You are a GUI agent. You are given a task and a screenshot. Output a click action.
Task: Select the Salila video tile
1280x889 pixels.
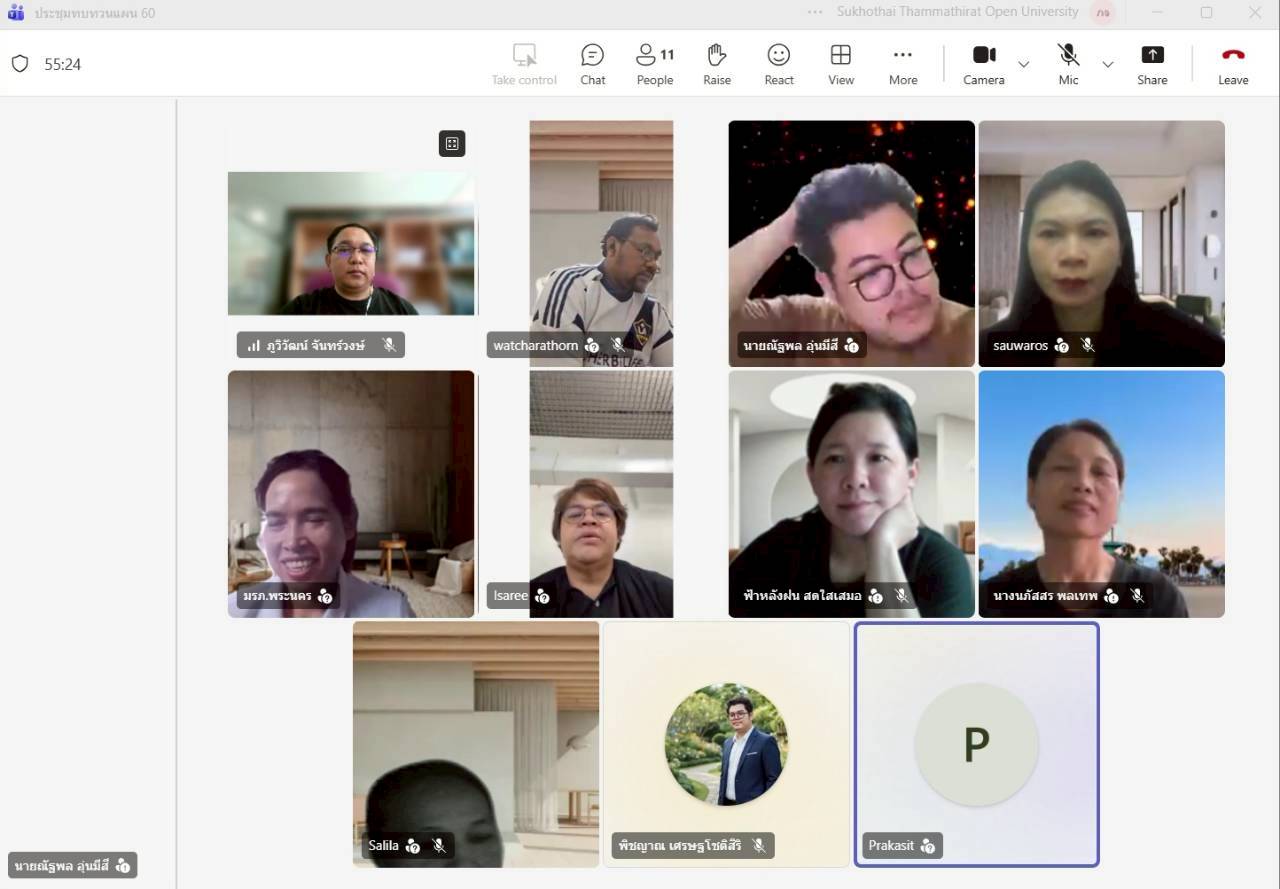click(x=476, y=744)
